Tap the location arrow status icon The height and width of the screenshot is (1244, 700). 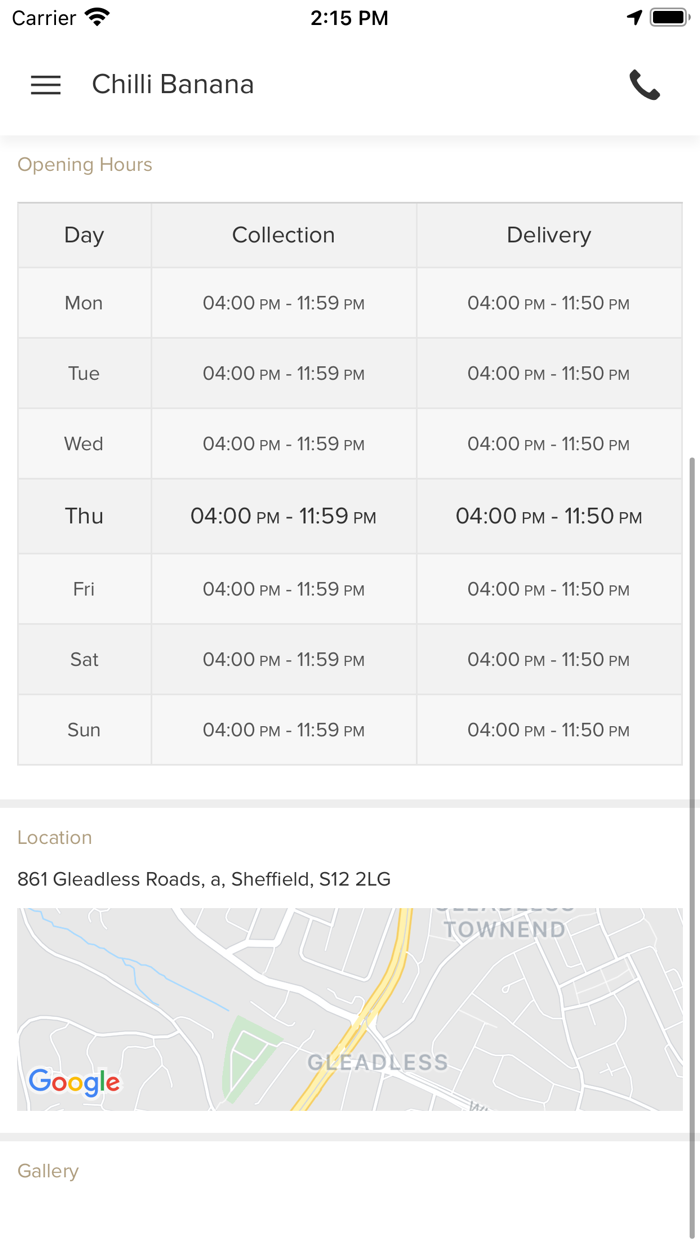coord(634,18)
